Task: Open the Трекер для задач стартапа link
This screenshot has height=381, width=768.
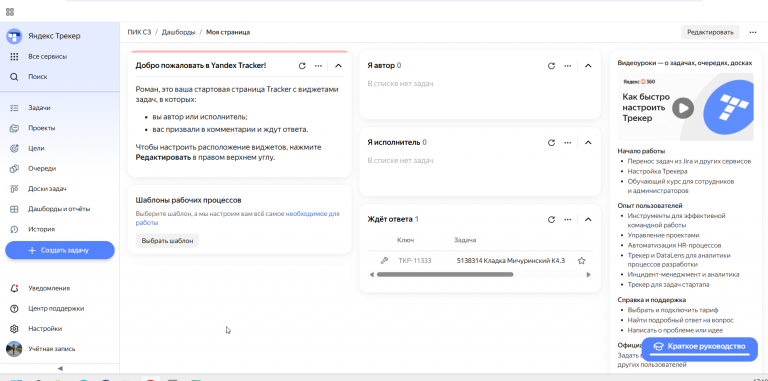Action: pos(668,285)
